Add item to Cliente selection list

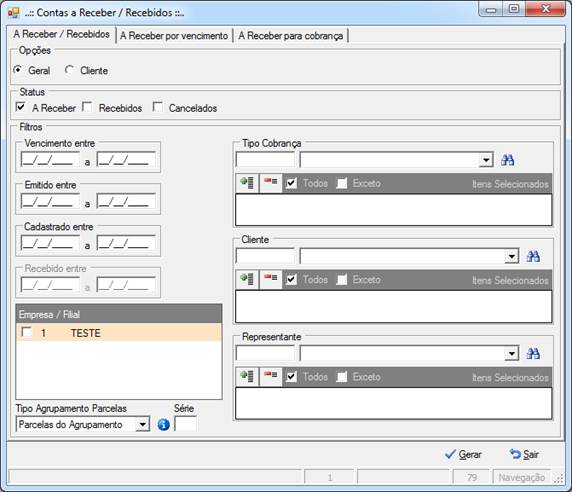(247, 279)
